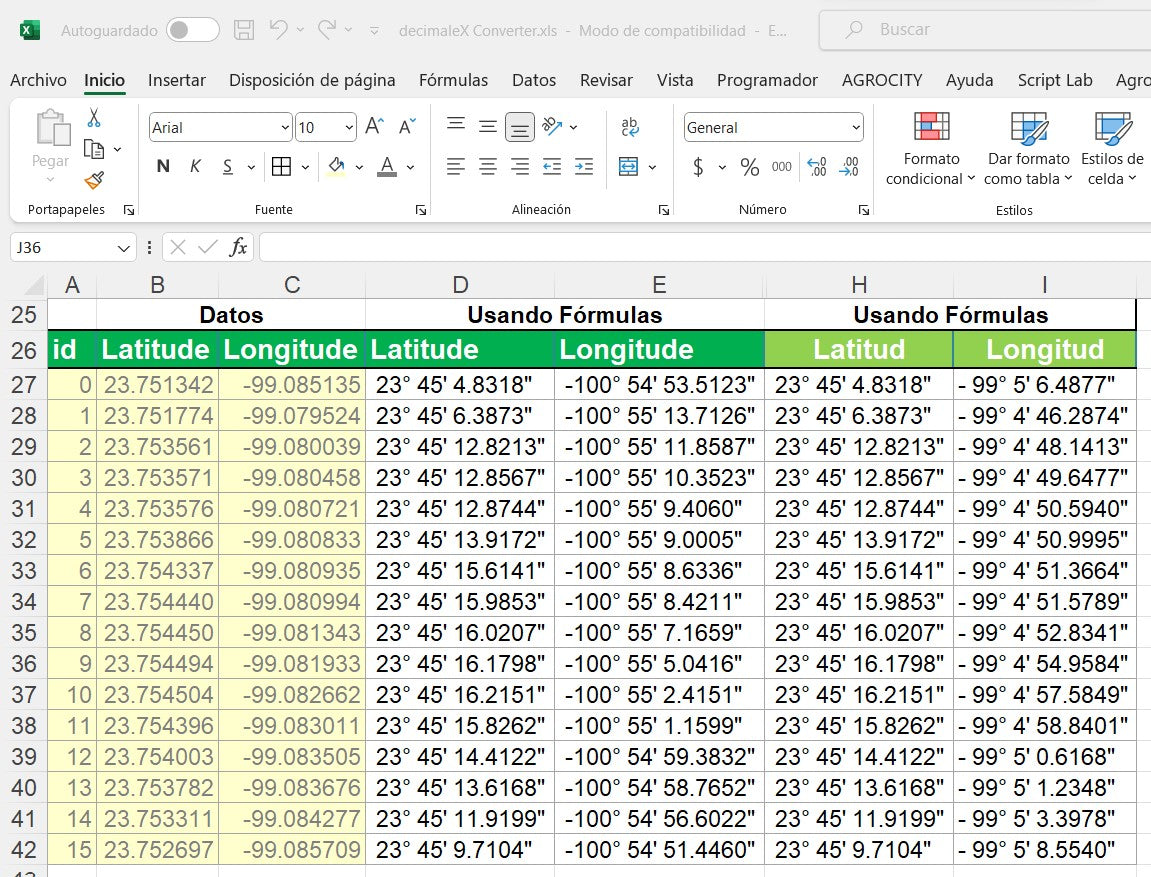The image size is (1151, 877).
Task: Open the General number format dropdown
Action: [x=856, y=128]
